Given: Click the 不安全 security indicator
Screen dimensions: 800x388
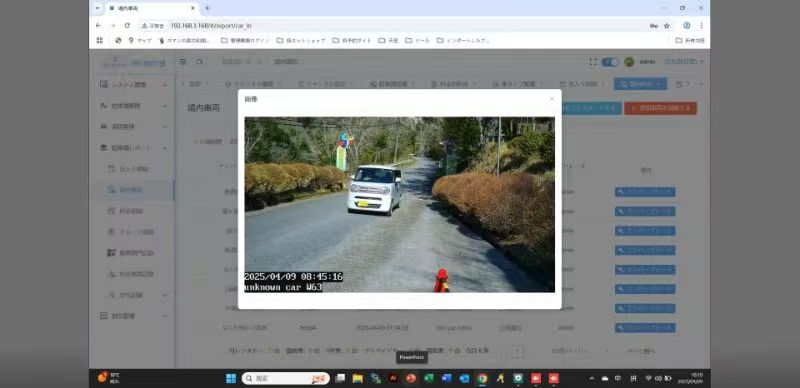Looking at the screenshot, I should [153, 26].
